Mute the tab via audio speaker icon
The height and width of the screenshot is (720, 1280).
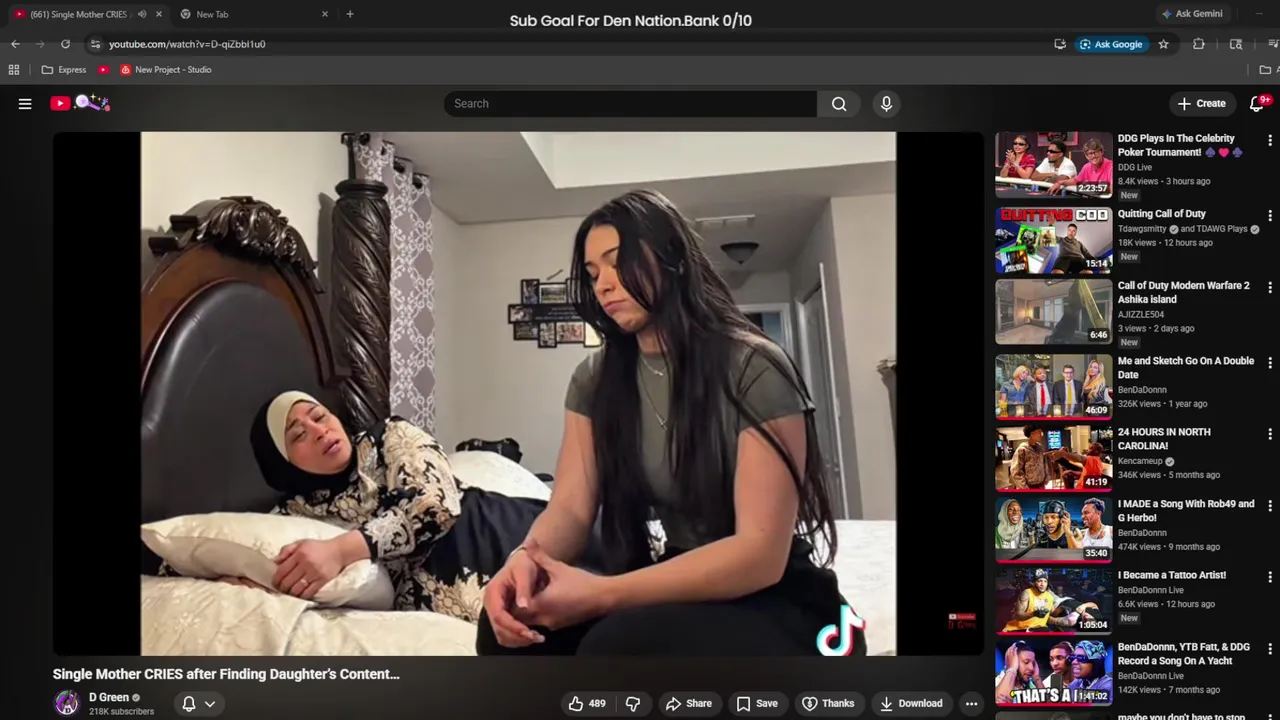tap(142, 14)
